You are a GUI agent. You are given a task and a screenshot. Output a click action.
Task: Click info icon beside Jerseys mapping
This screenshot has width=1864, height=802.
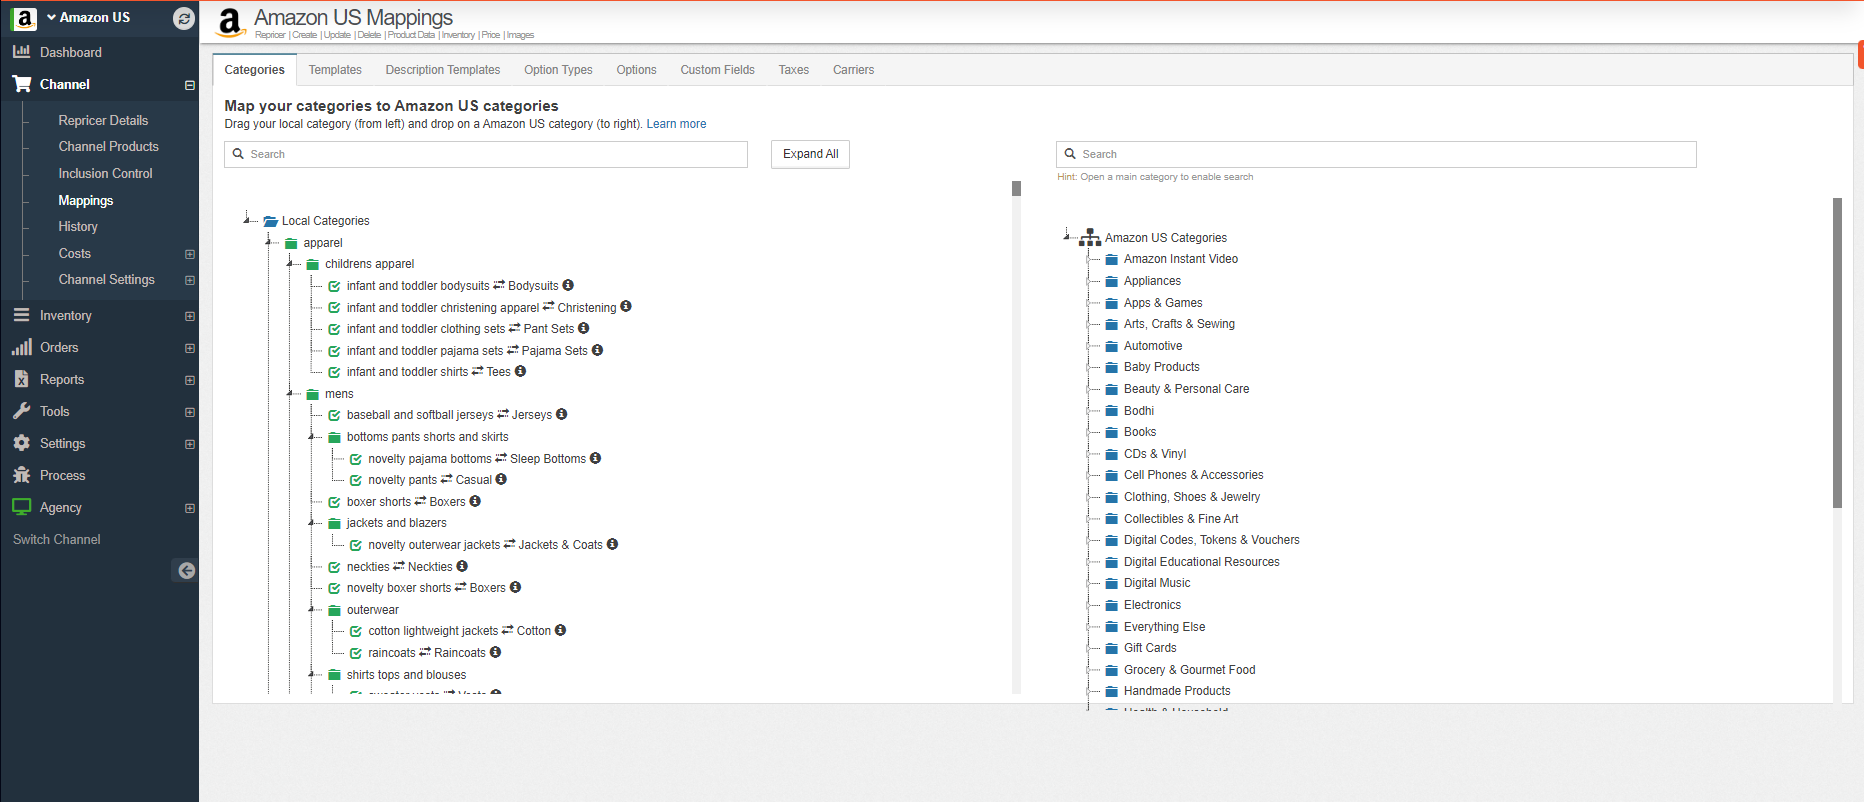click(562, 414)
